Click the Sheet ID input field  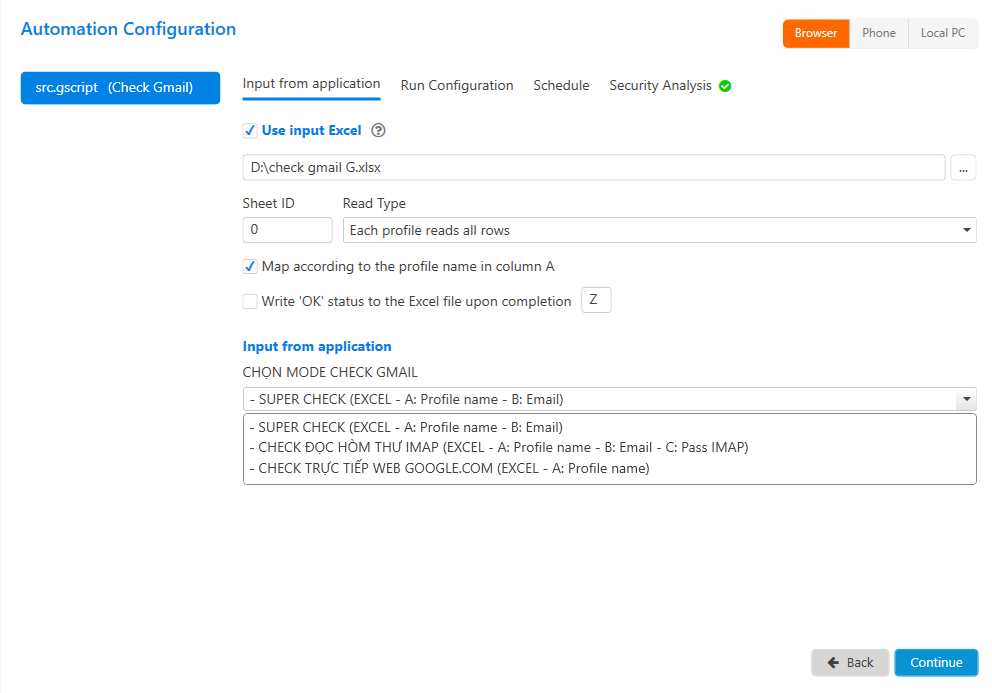click(287, 230)
